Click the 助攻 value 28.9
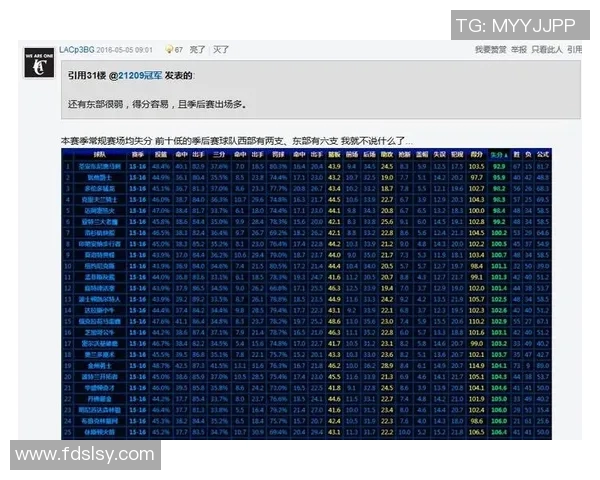600x480 pixels. (387, 366)
